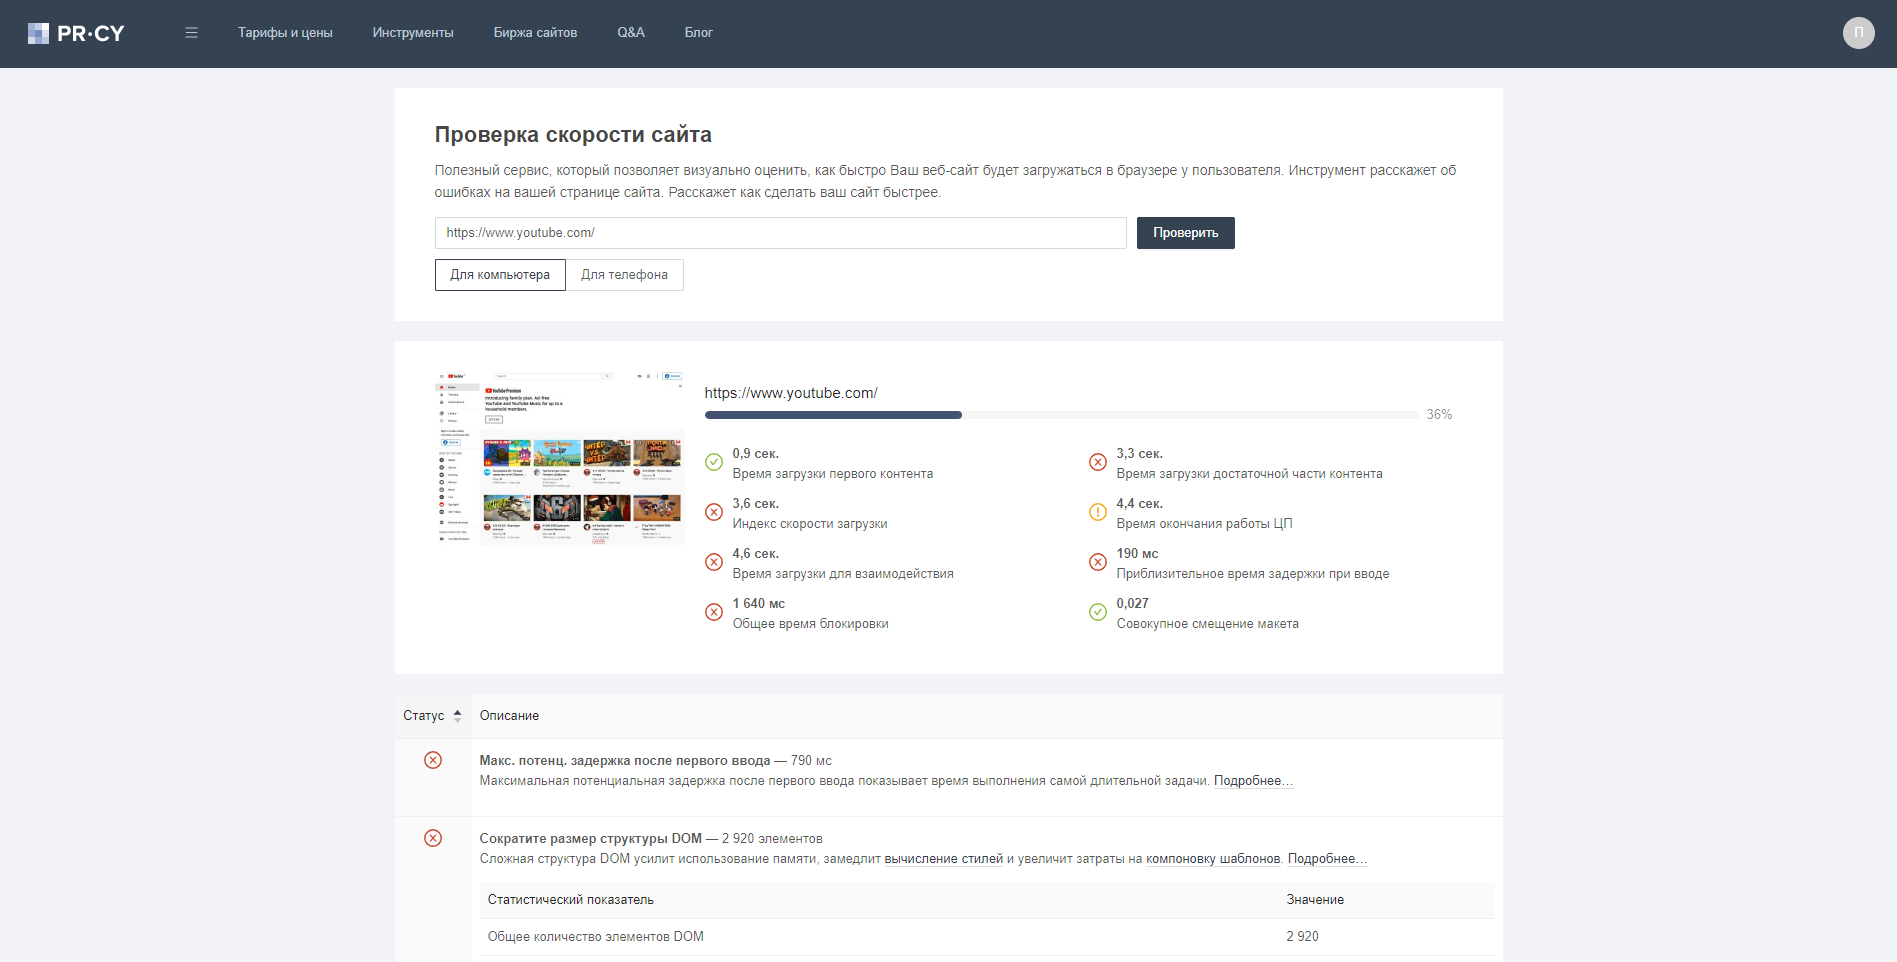Image resolution: width=1897 pixels, height=962 pixels.
Task: Click the Значение column header
Action: (1315, 900)
